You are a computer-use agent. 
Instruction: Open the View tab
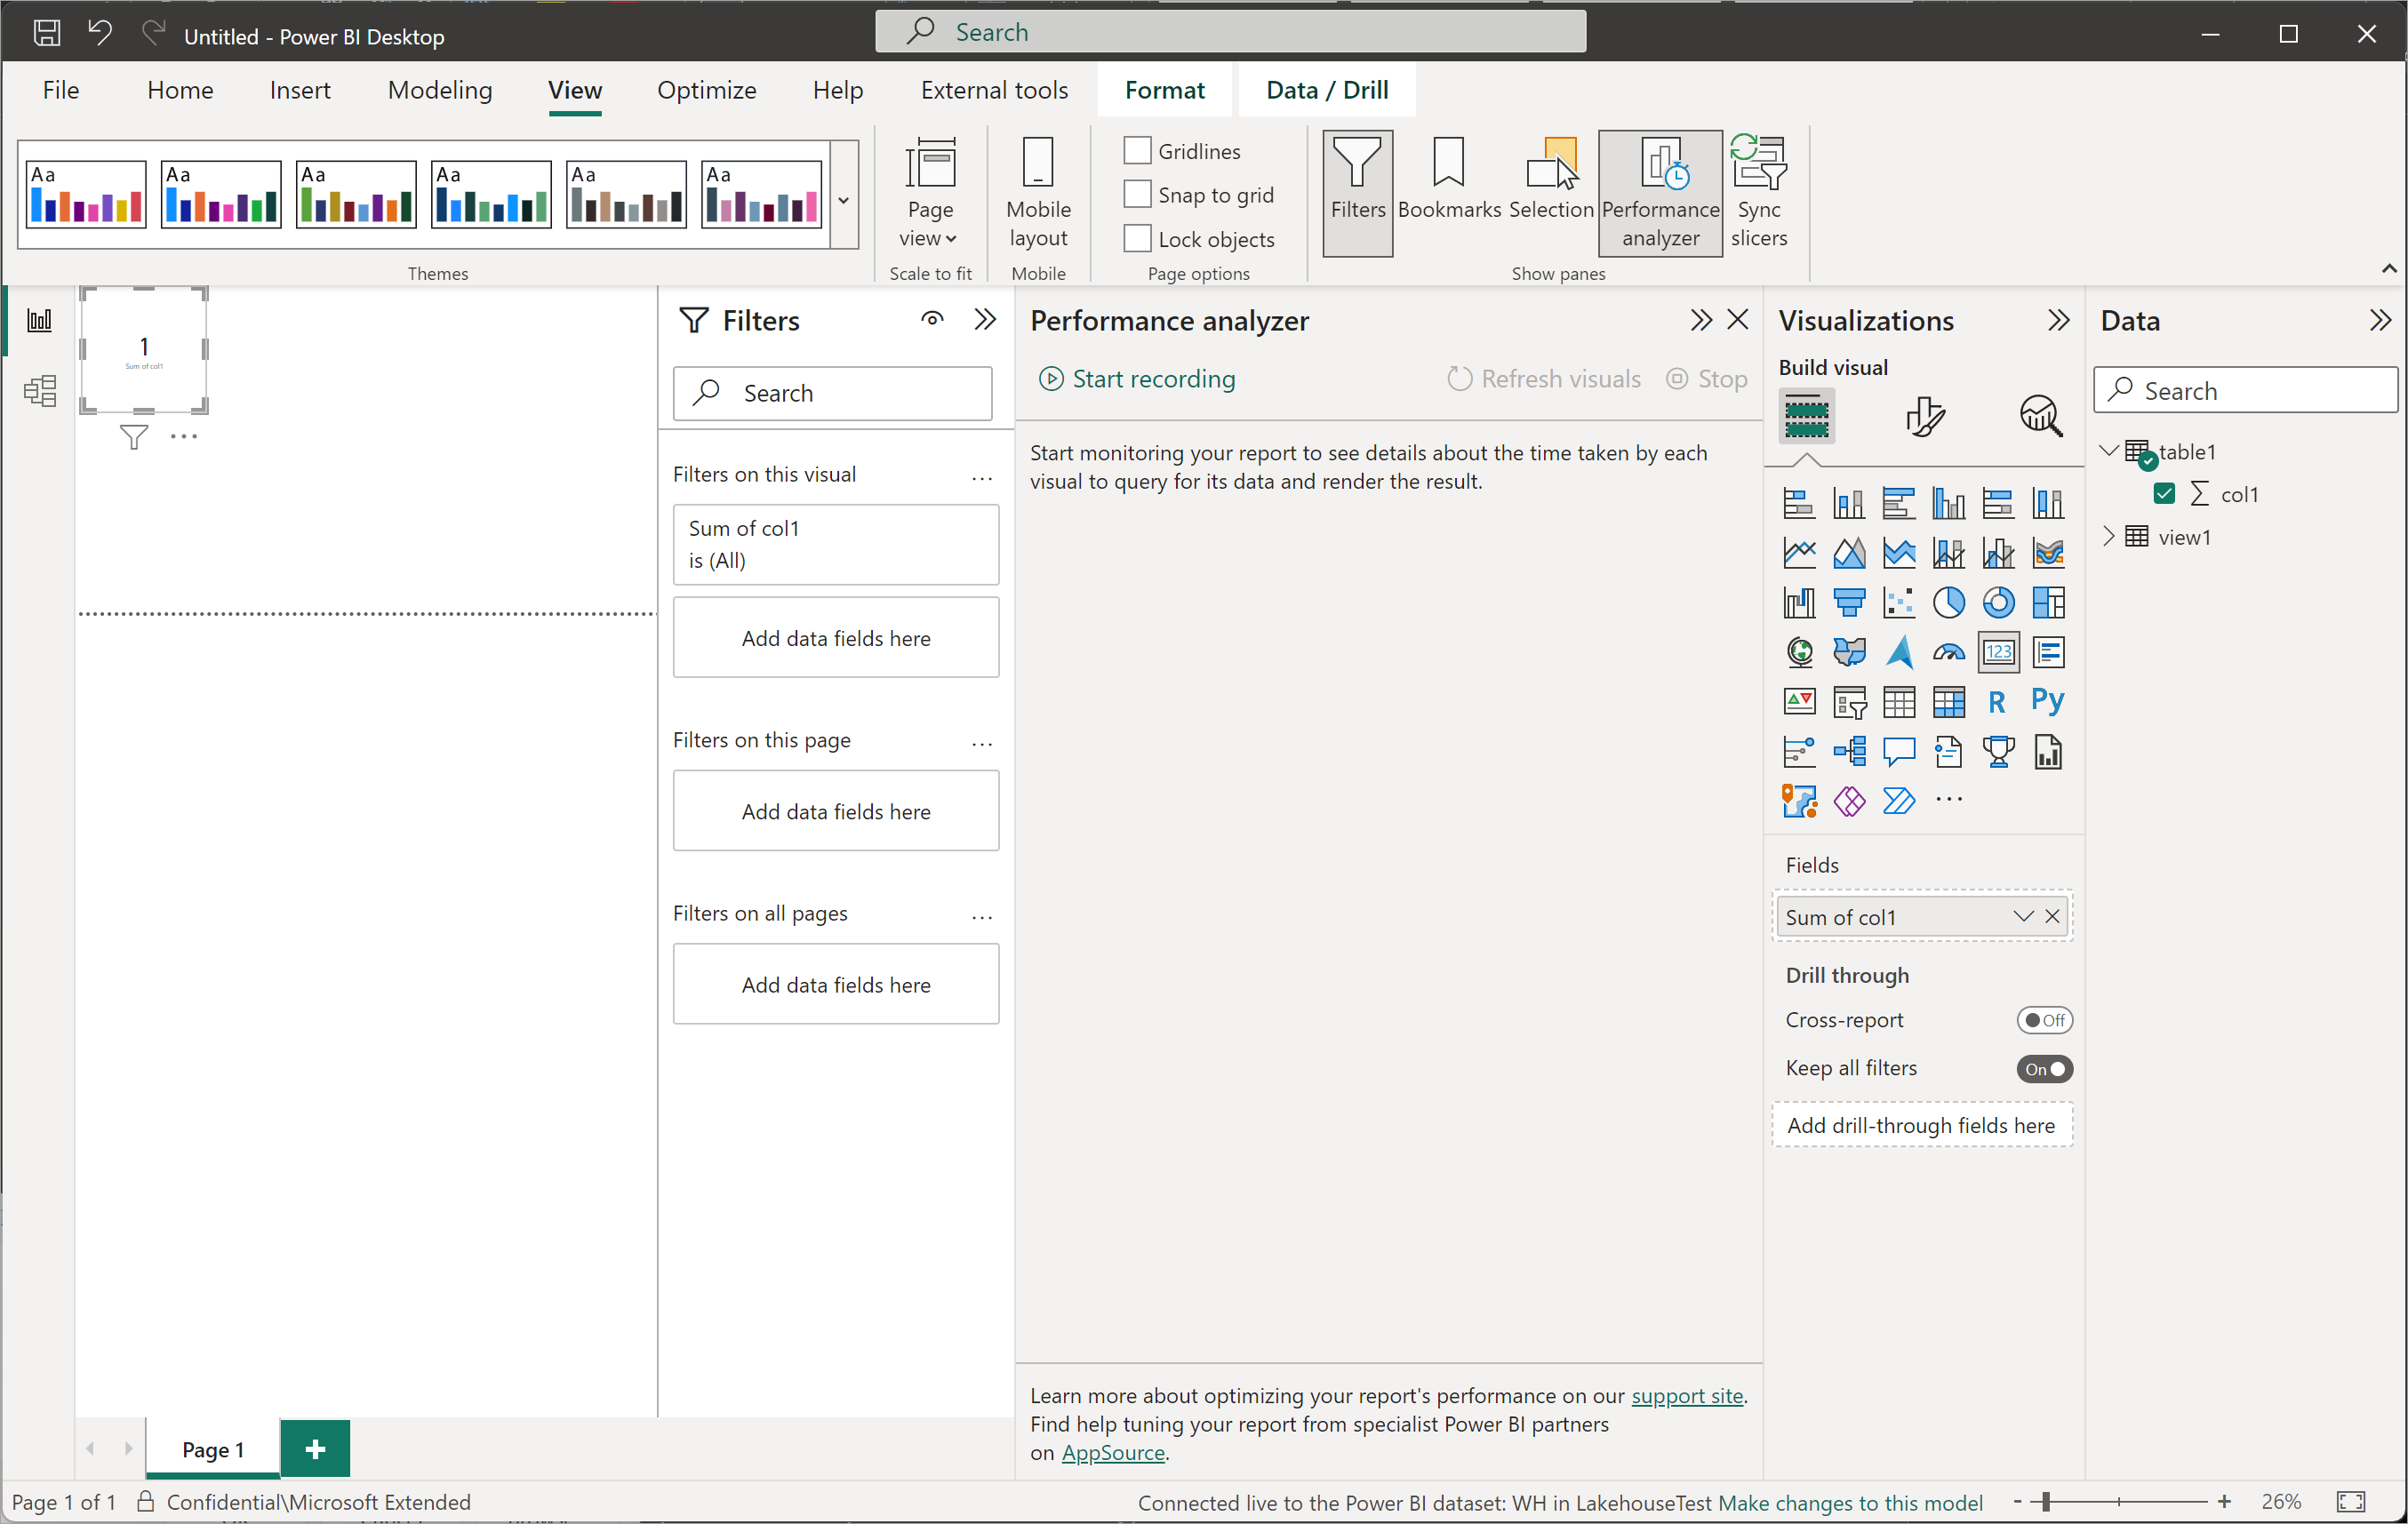(572, 90)
